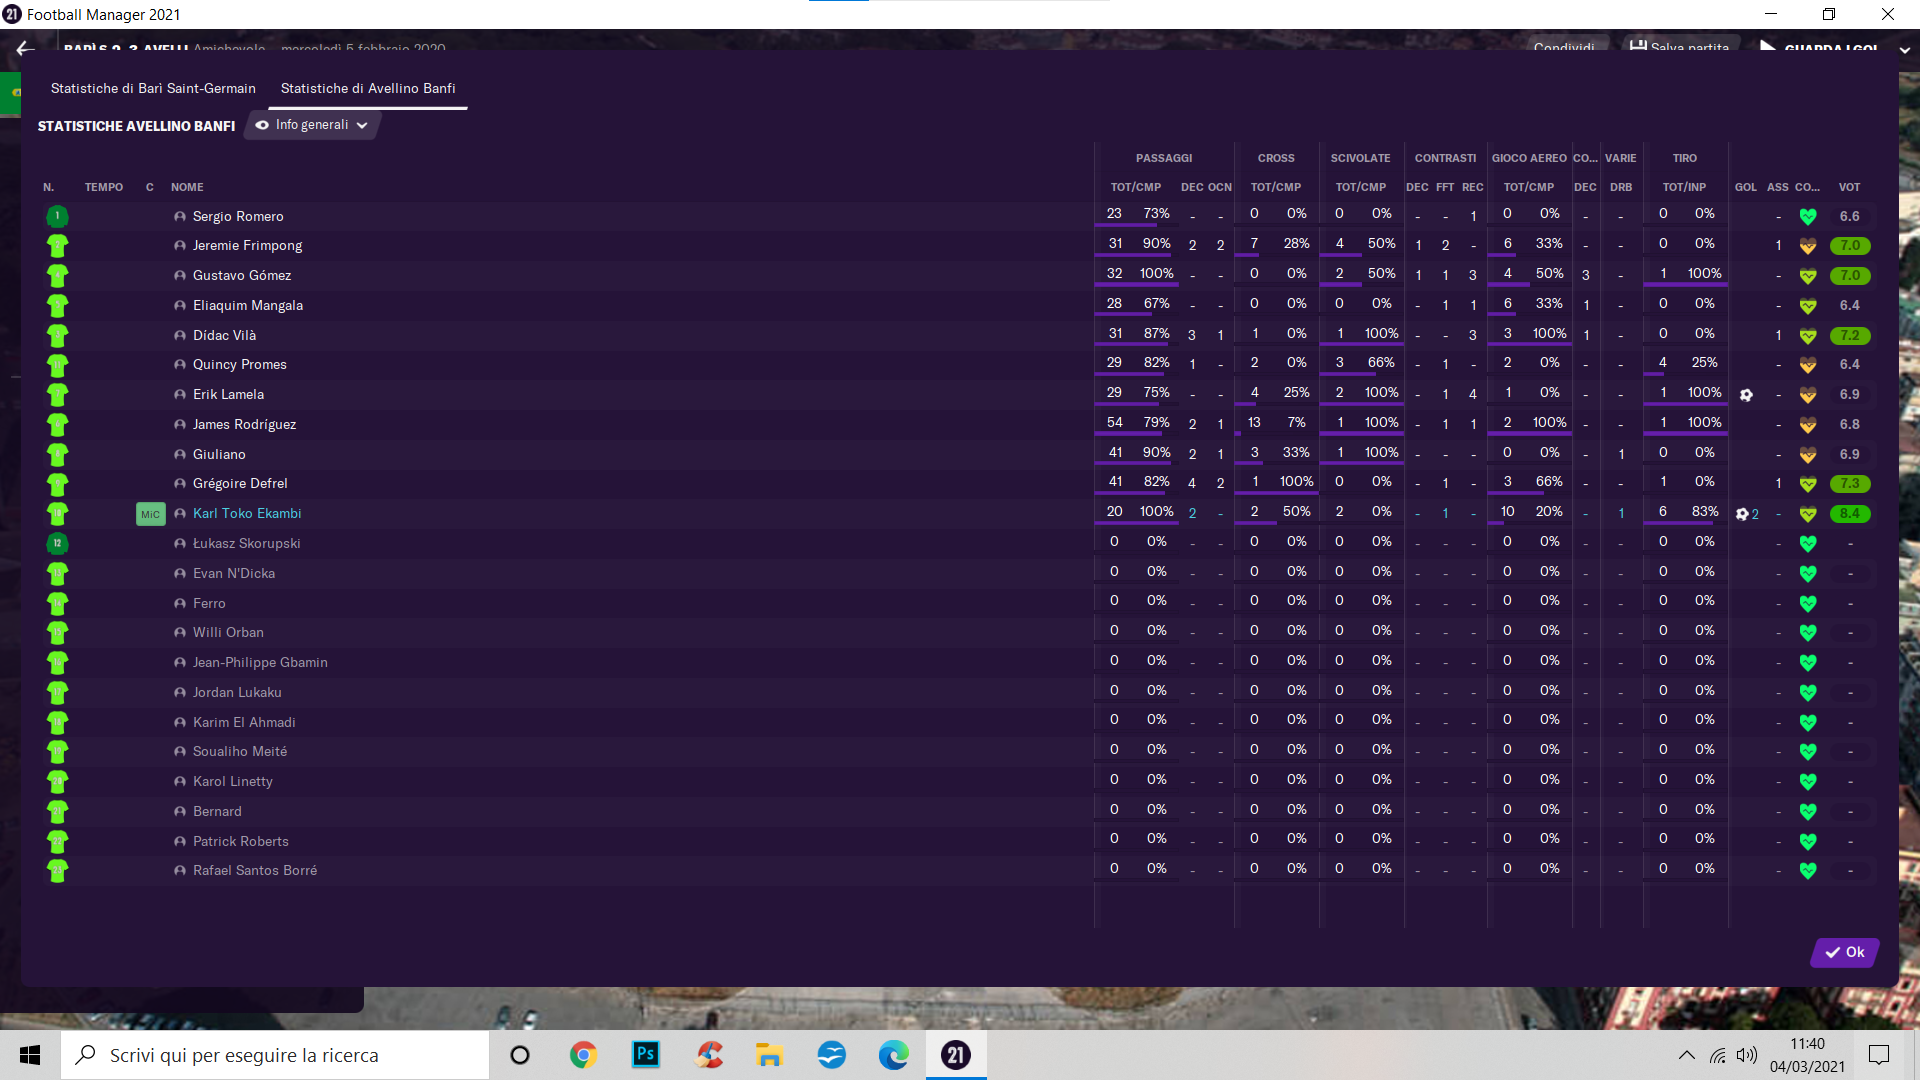
Task: Select Statistiche di Avellino Banfi tab
Action: [x=367, y=88]
